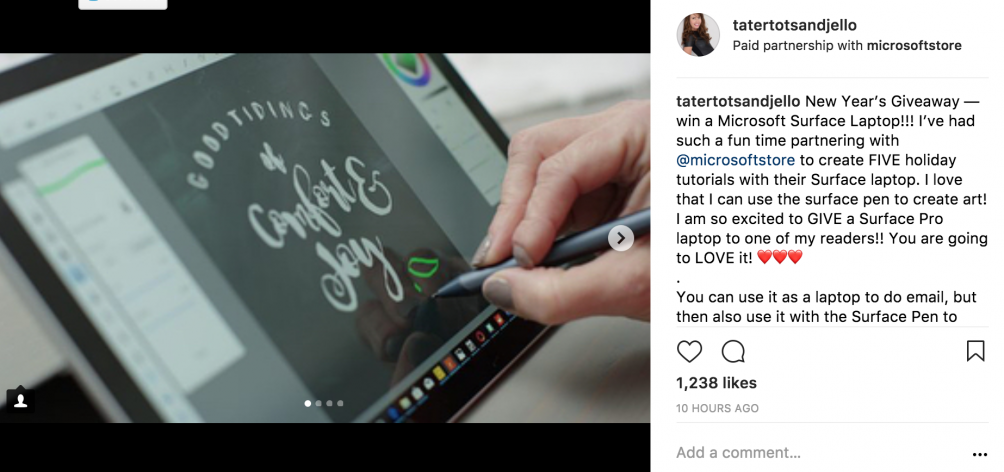Select the third carousel dot

coord(329,403)
